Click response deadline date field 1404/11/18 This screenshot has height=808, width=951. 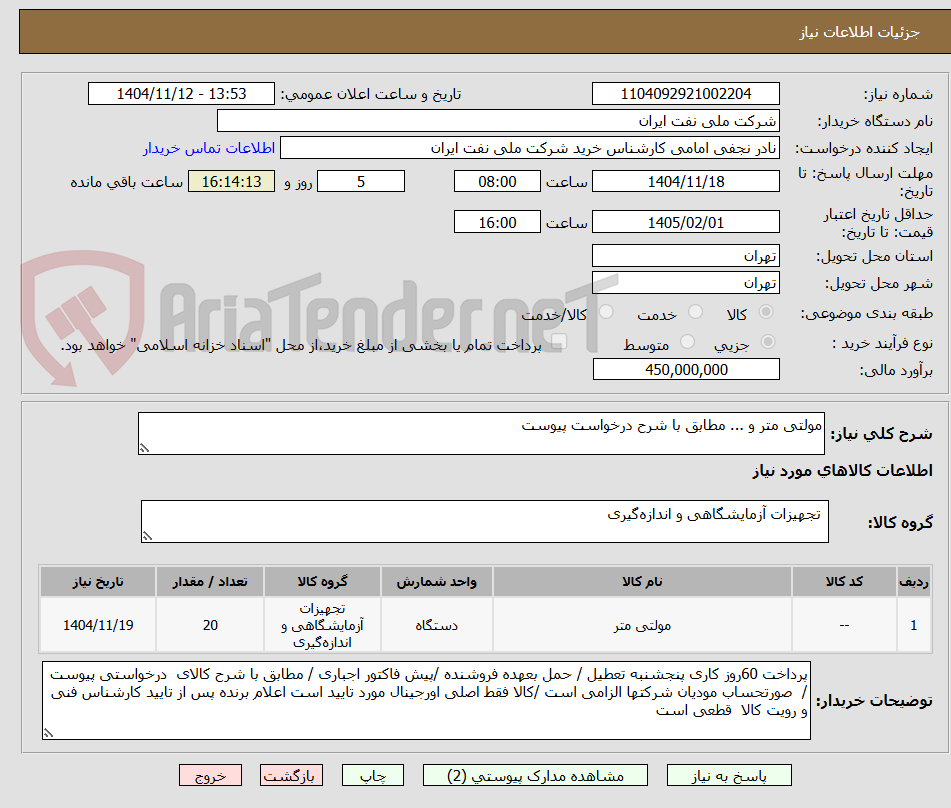(685, 181)
